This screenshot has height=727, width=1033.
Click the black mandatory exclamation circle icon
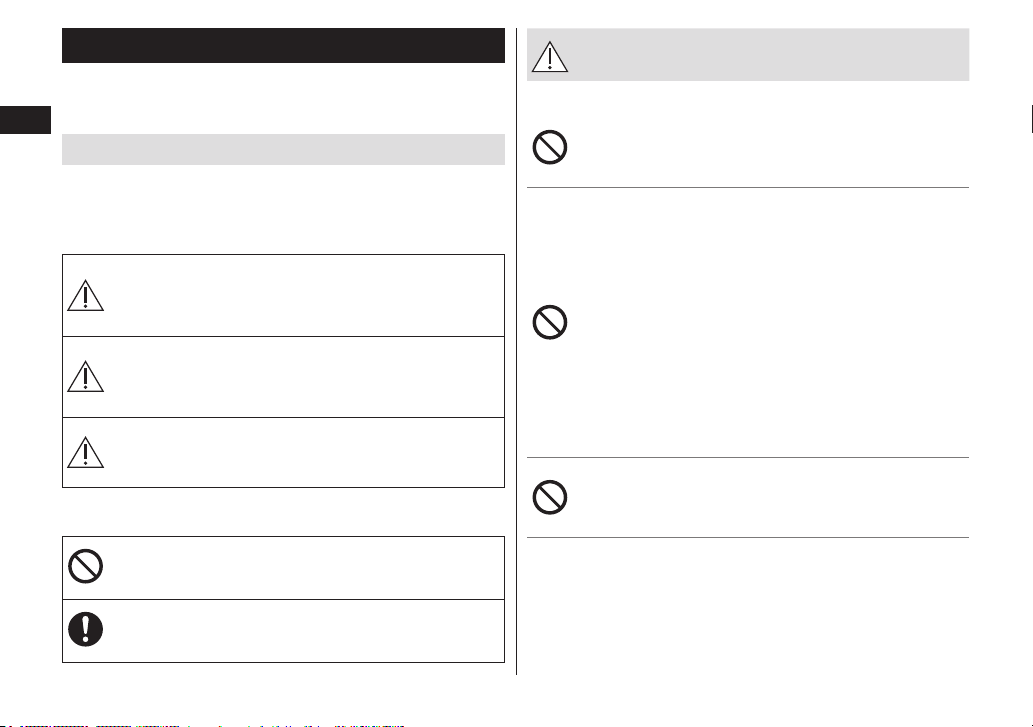pyautogui.click(x=86, y=629)
